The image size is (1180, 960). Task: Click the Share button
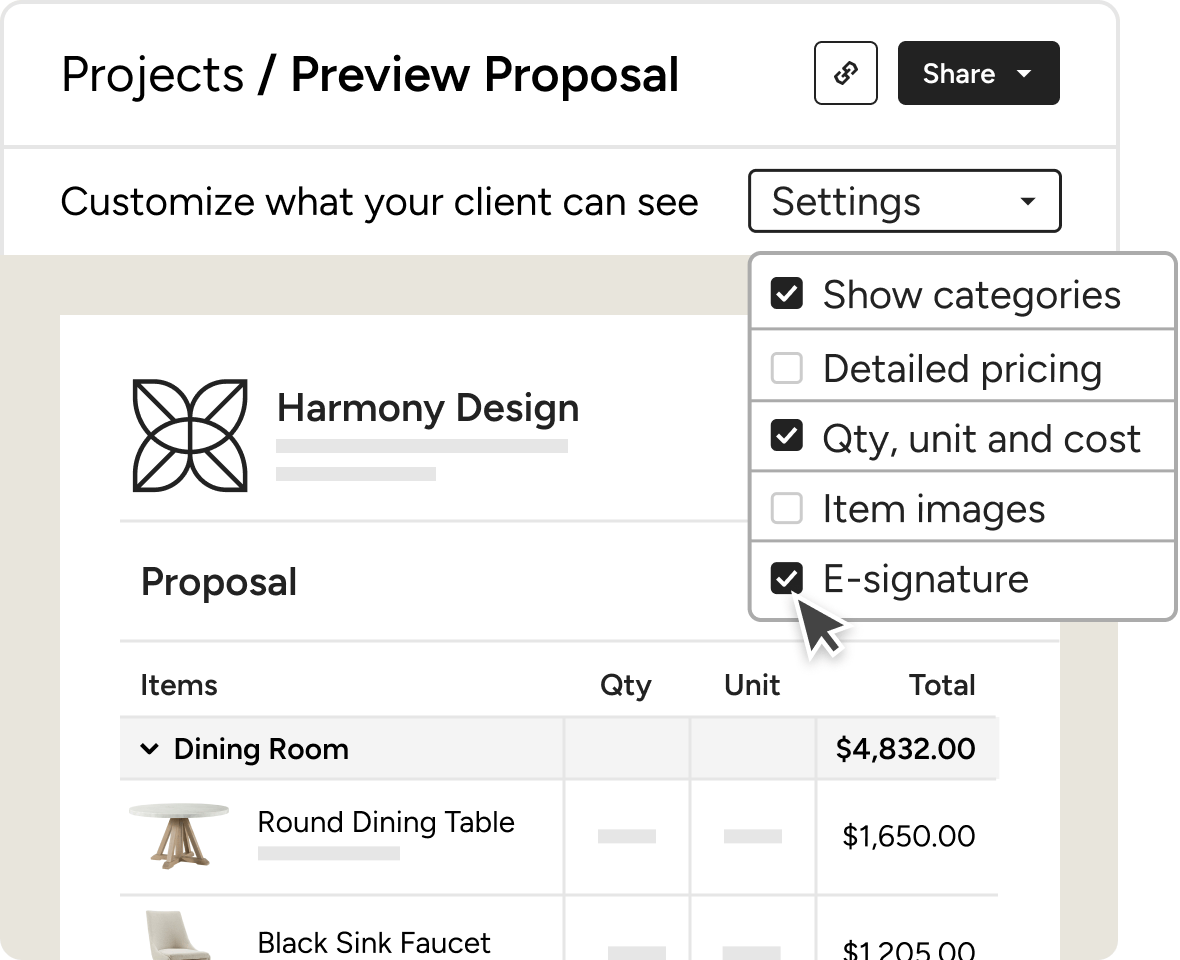tap(958, 74)
